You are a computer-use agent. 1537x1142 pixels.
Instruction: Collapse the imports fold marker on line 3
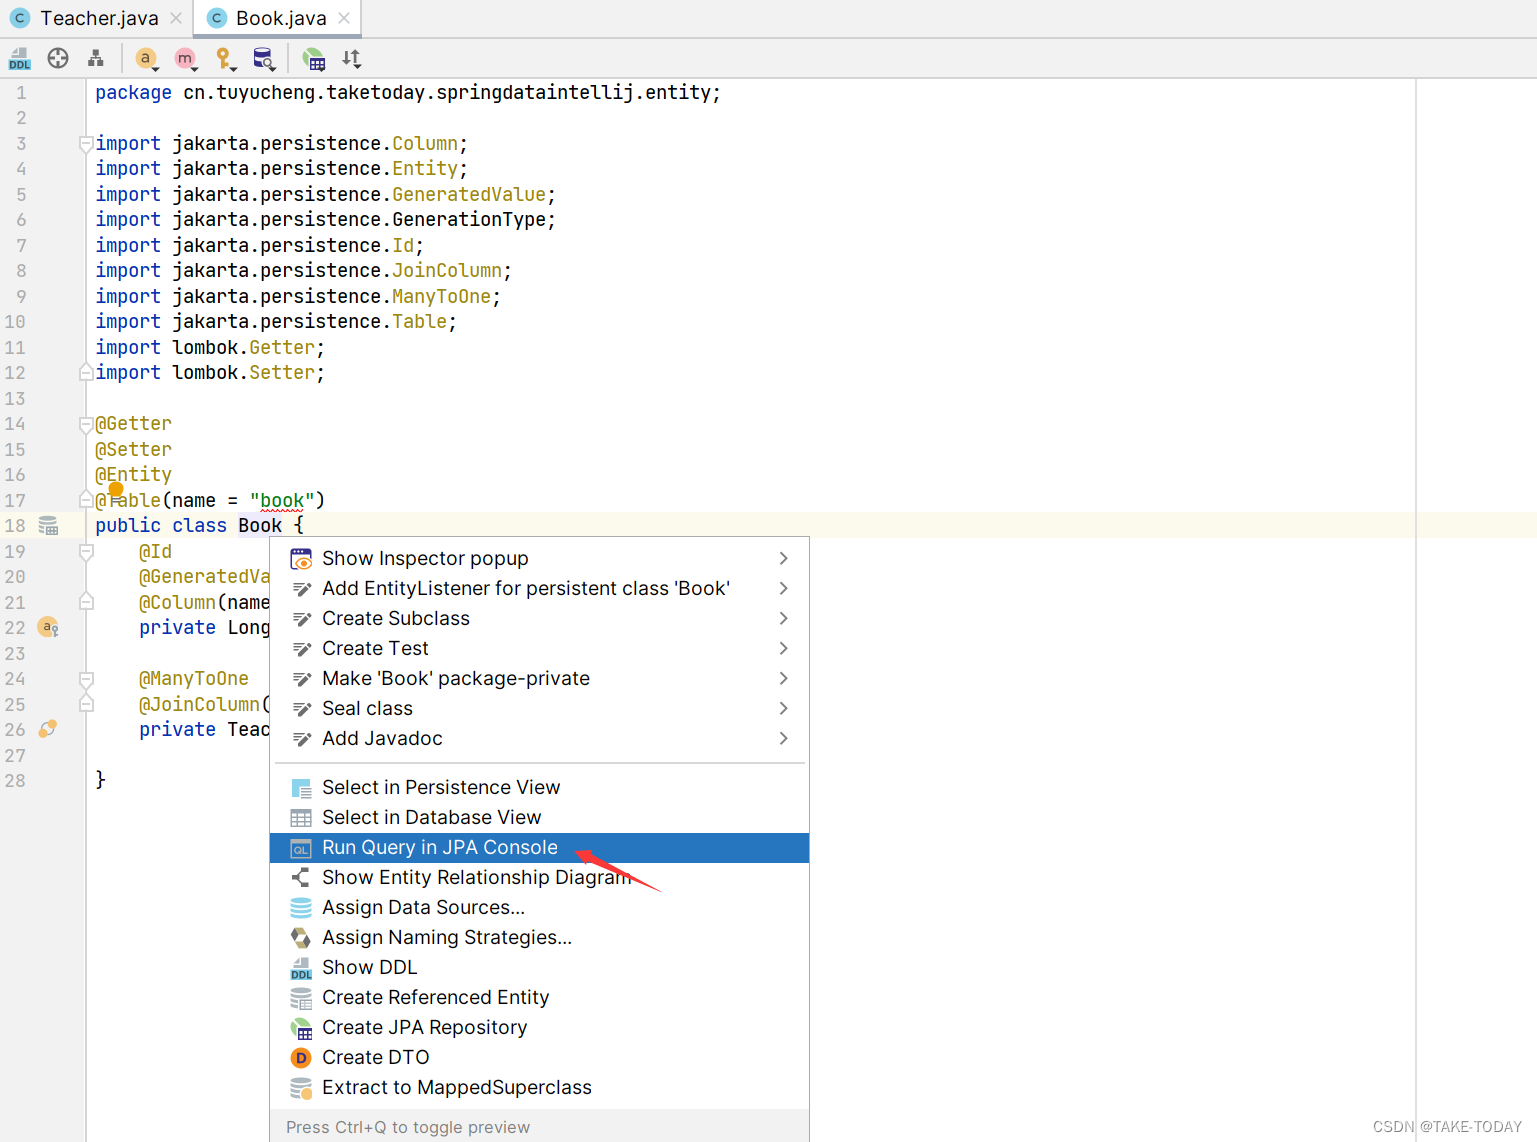[86, 144]
